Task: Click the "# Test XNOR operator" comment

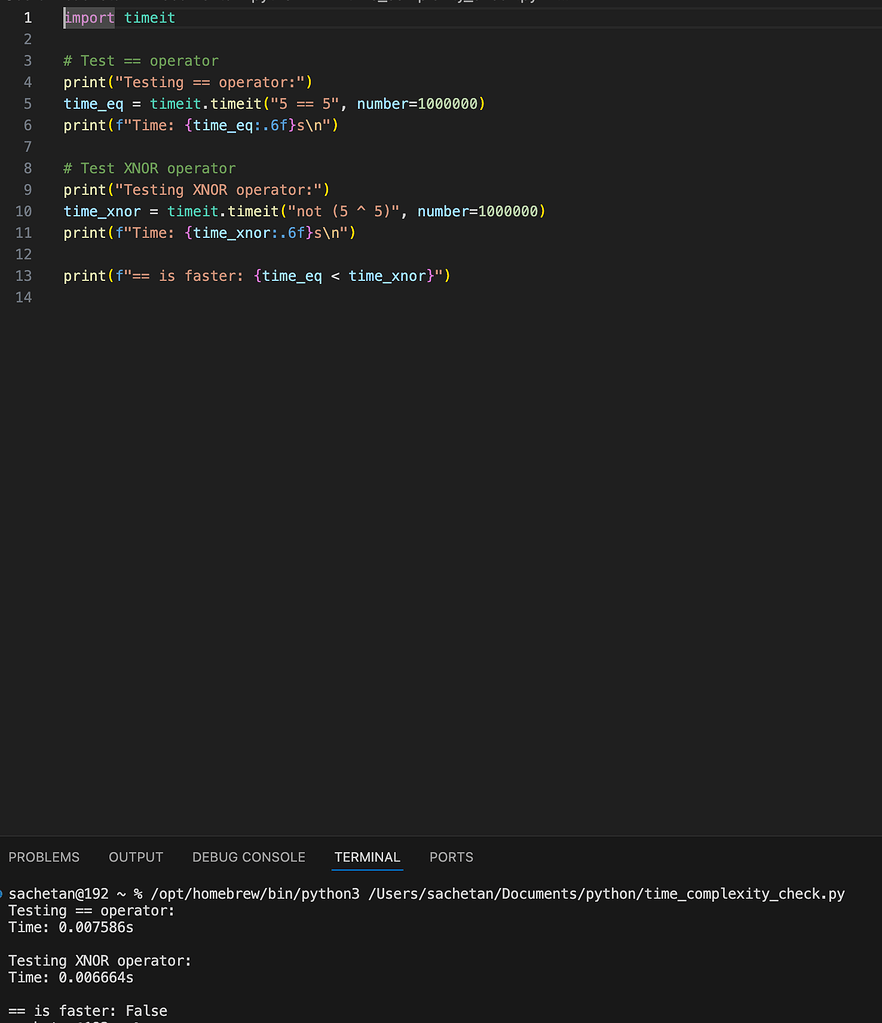Action: click(x=149, y=168)
